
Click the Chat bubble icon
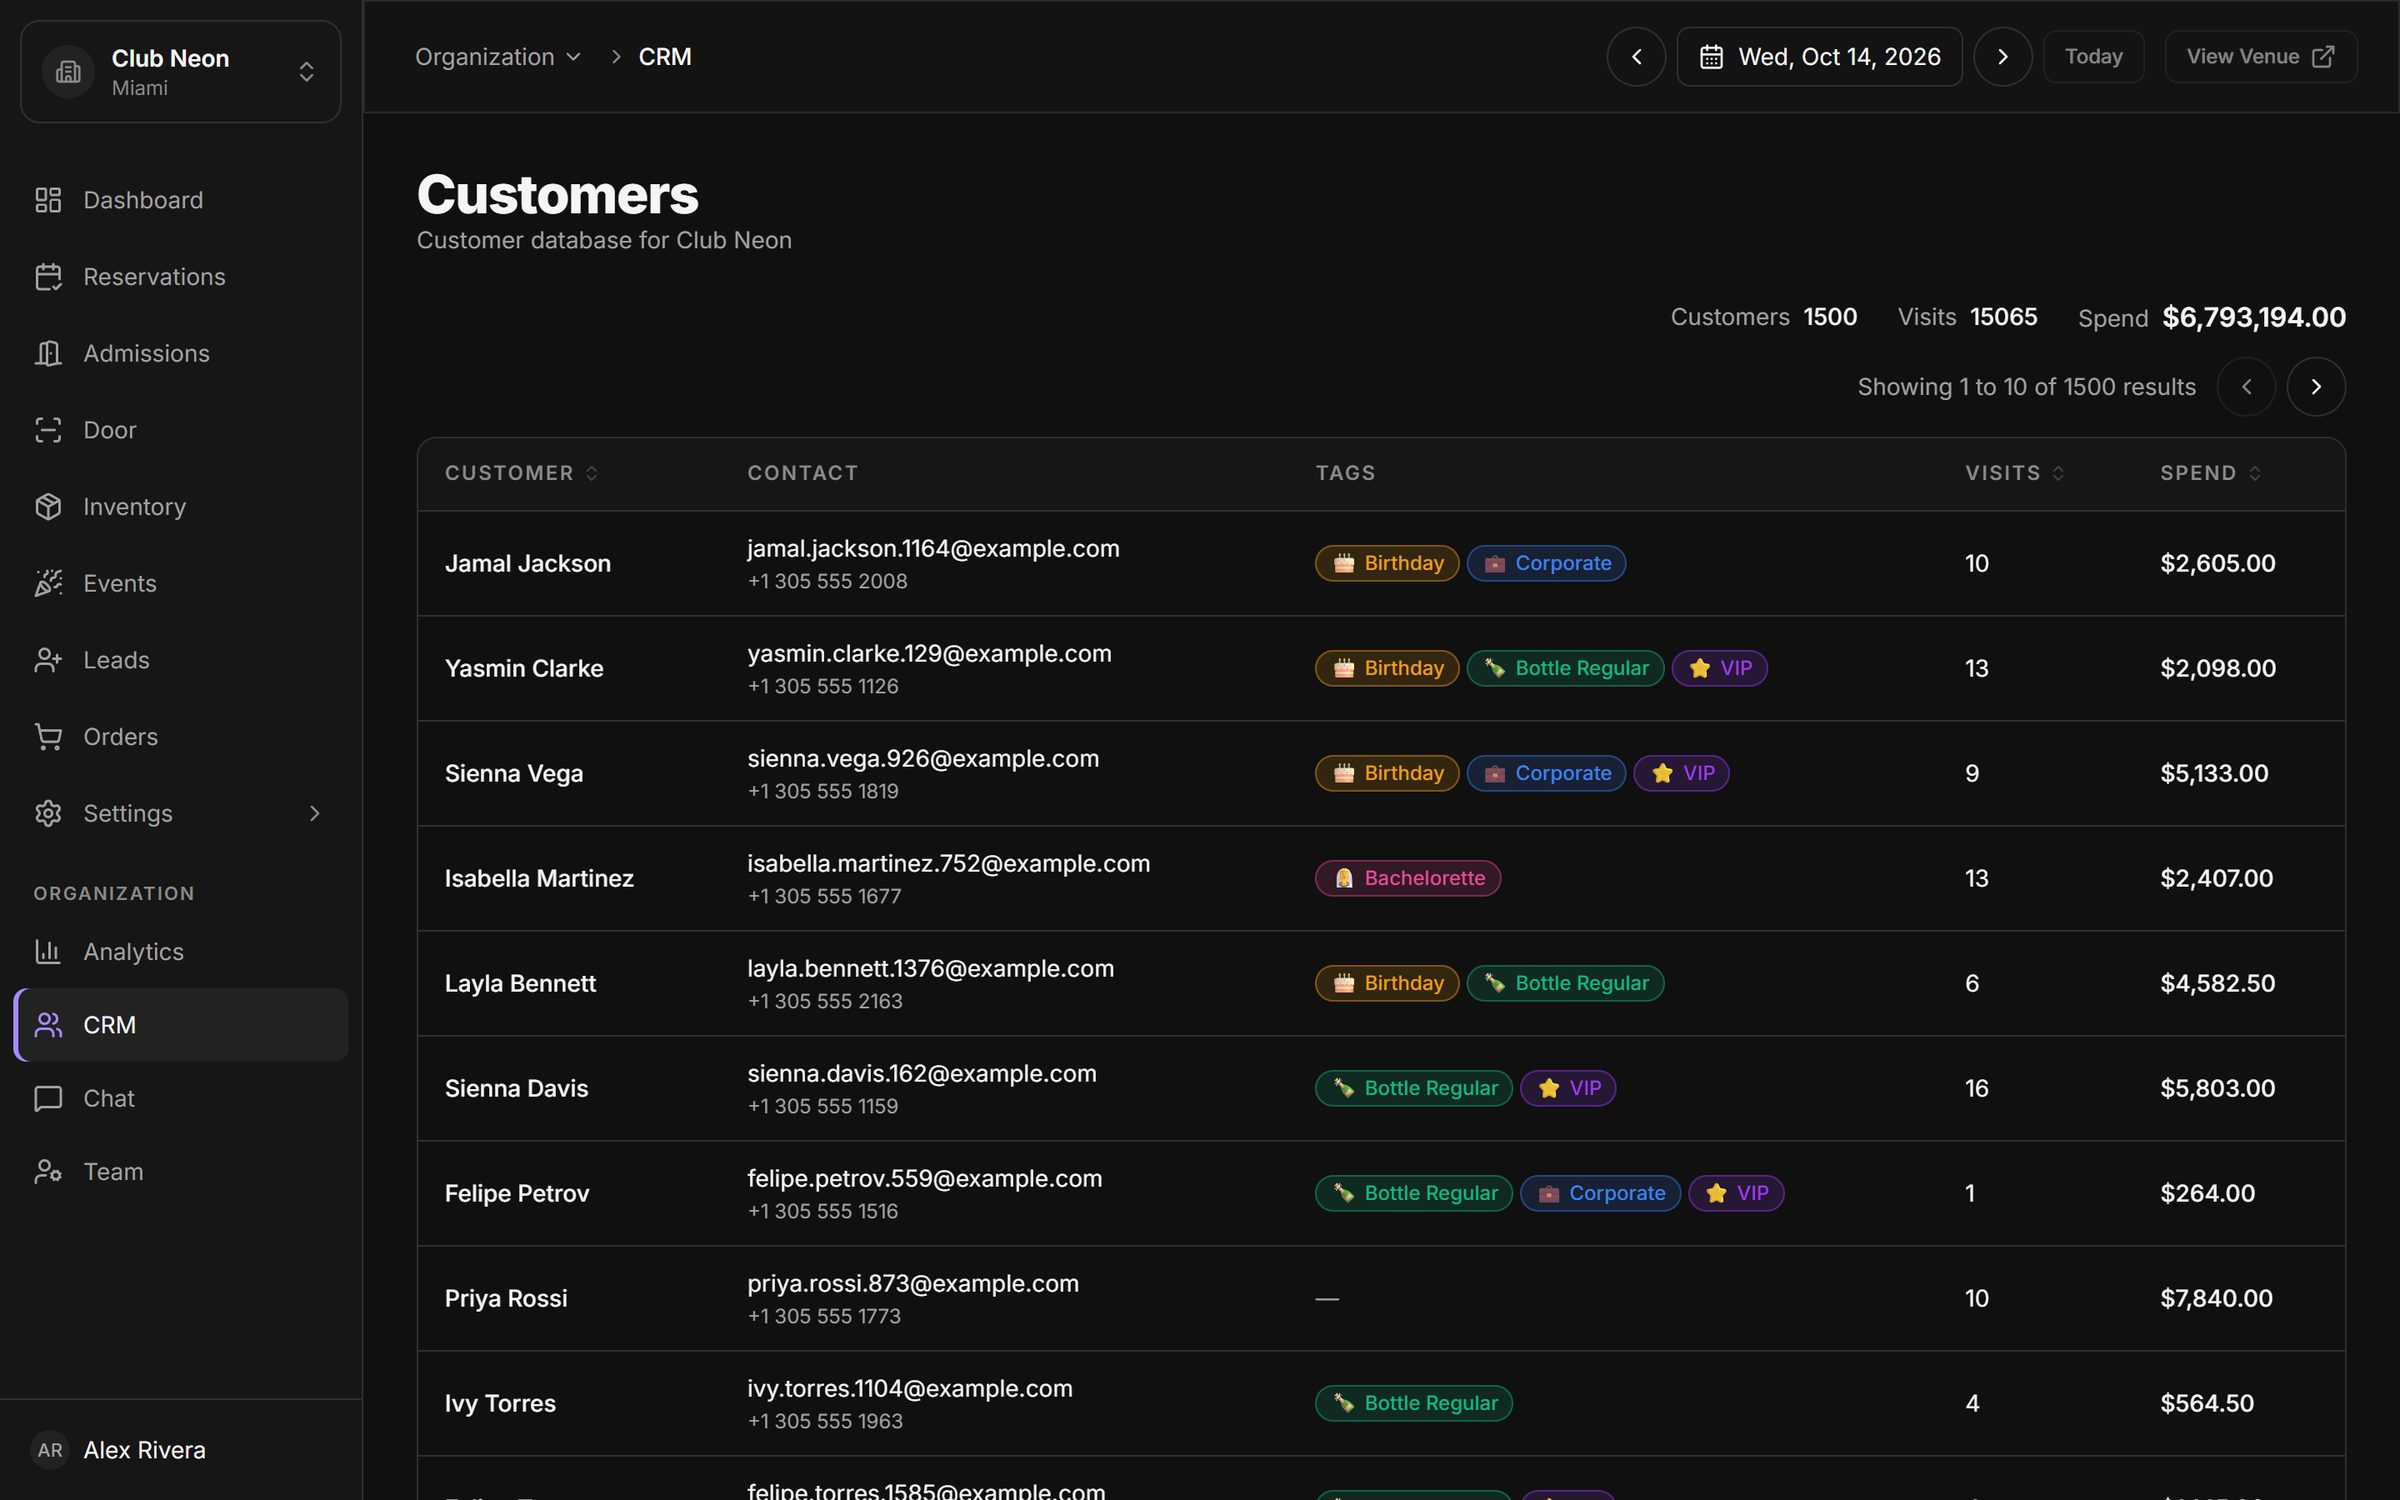click(48, 1098)
